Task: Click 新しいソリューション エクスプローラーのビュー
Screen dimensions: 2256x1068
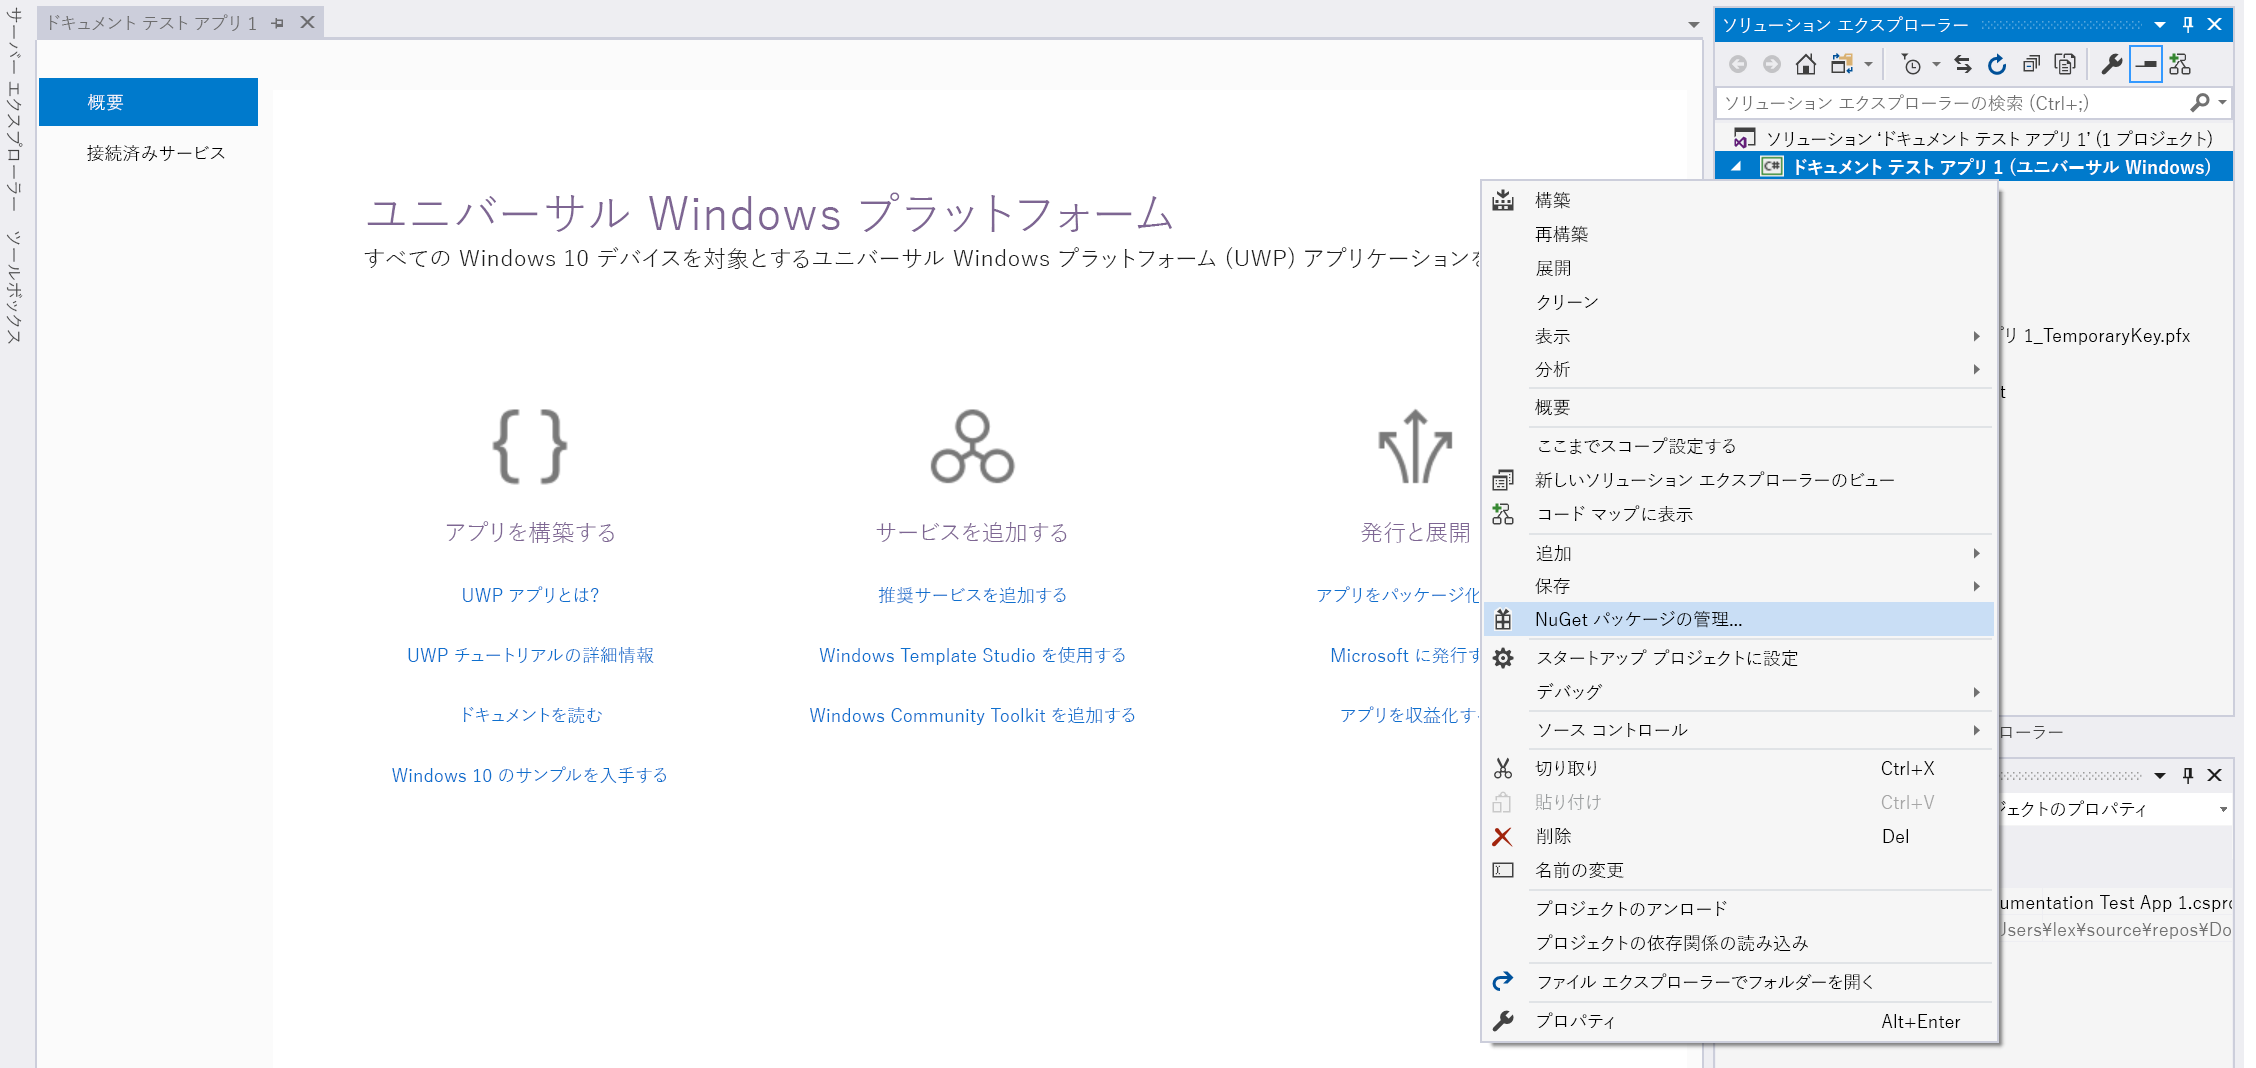Action: pos(1739,480)
